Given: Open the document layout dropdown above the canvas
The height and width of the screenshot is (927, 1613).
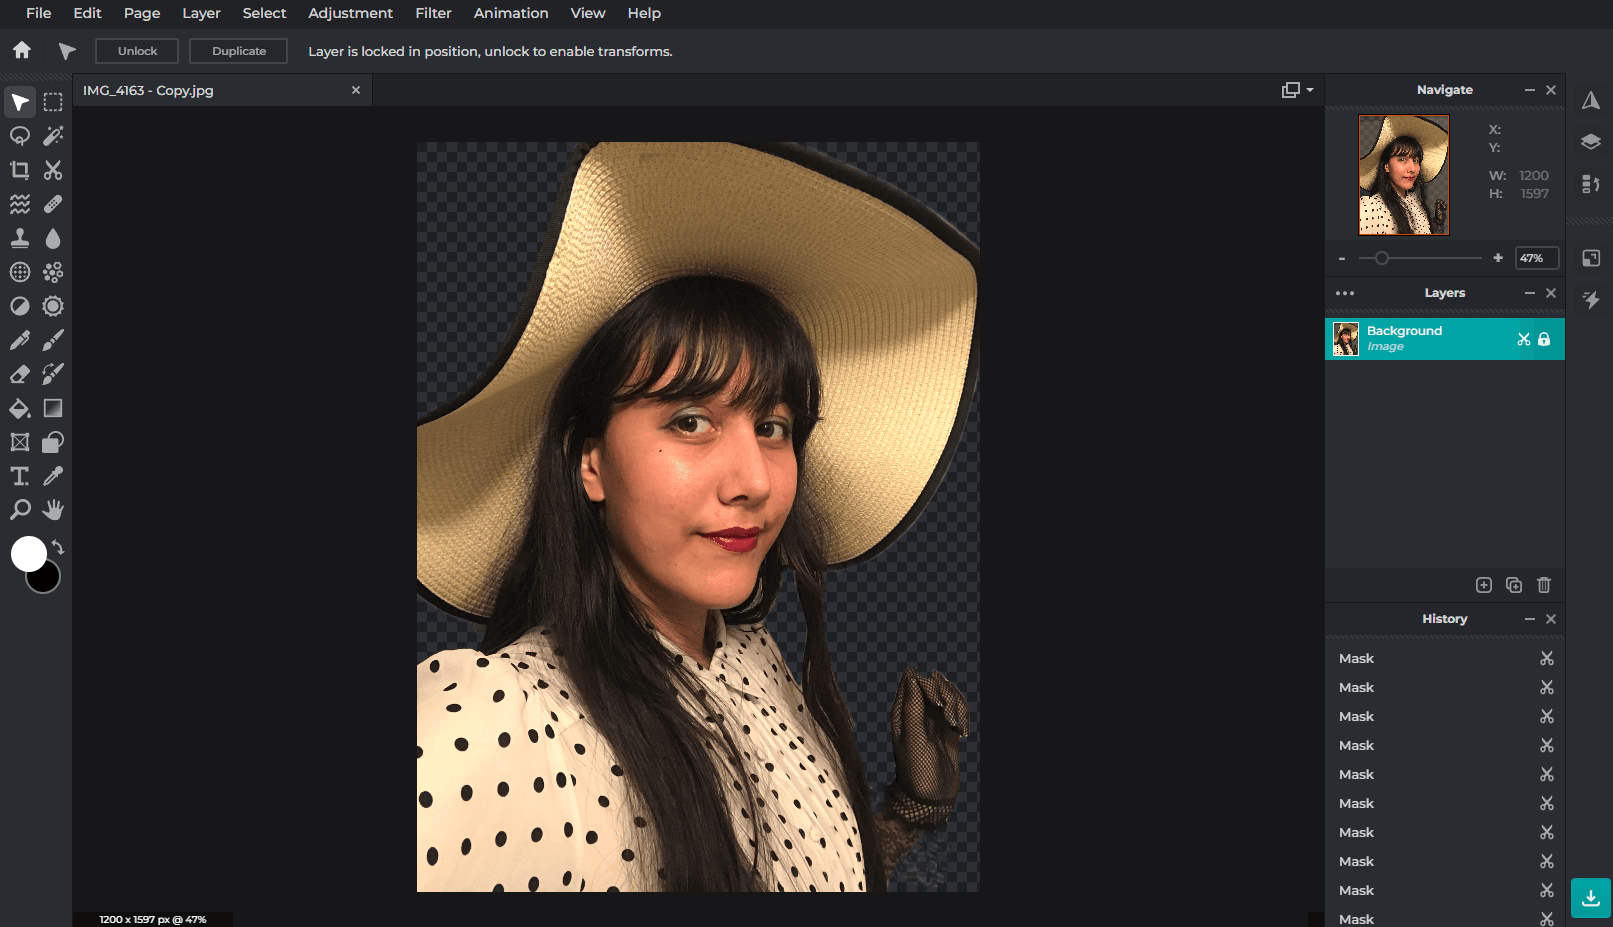Looking at the screenshot, I should click(x=1296, y=89).
